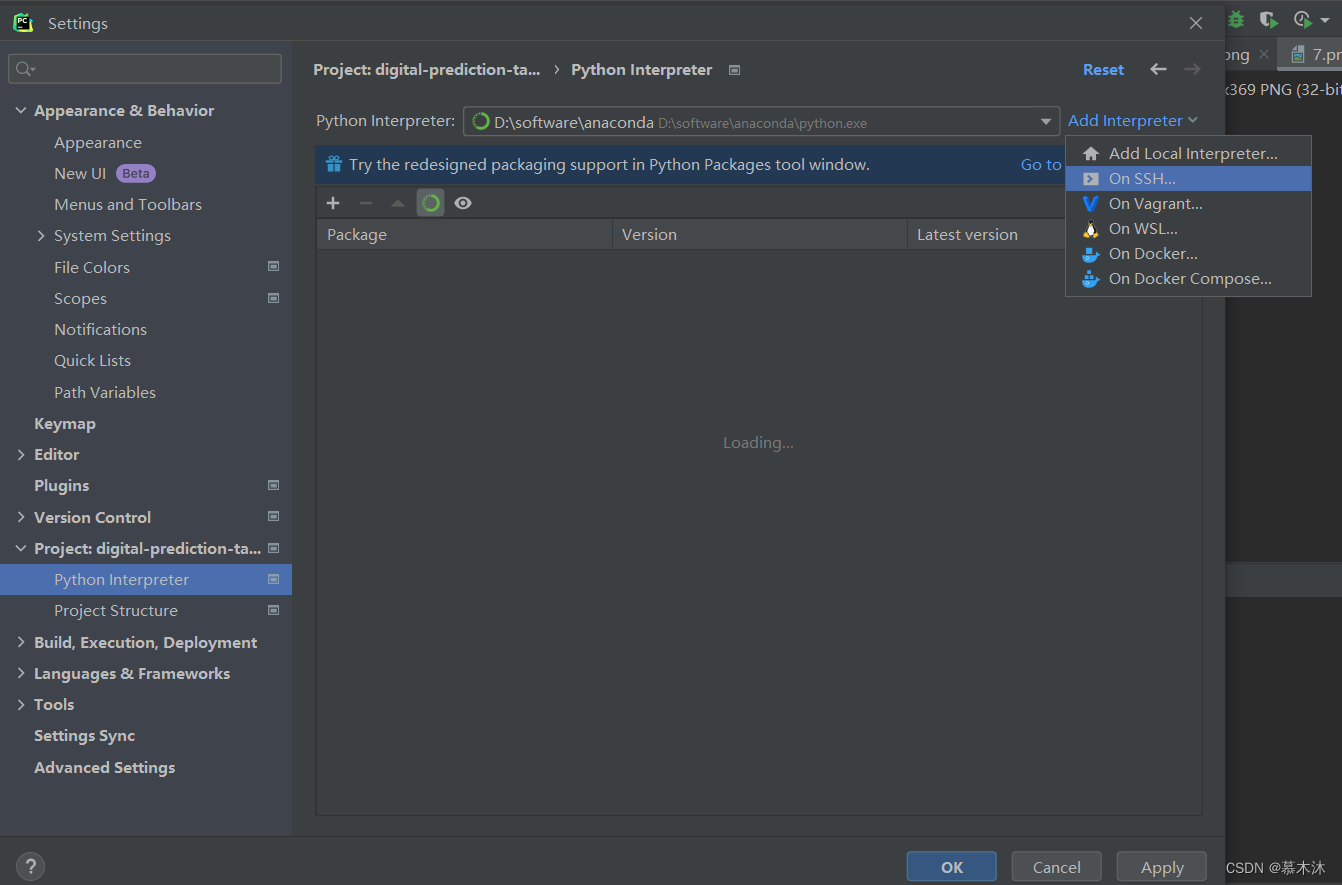This screenshot has width=1342, height=885.
Task: Click the Go to link in the banner
Action: (x=1041, y=165)
